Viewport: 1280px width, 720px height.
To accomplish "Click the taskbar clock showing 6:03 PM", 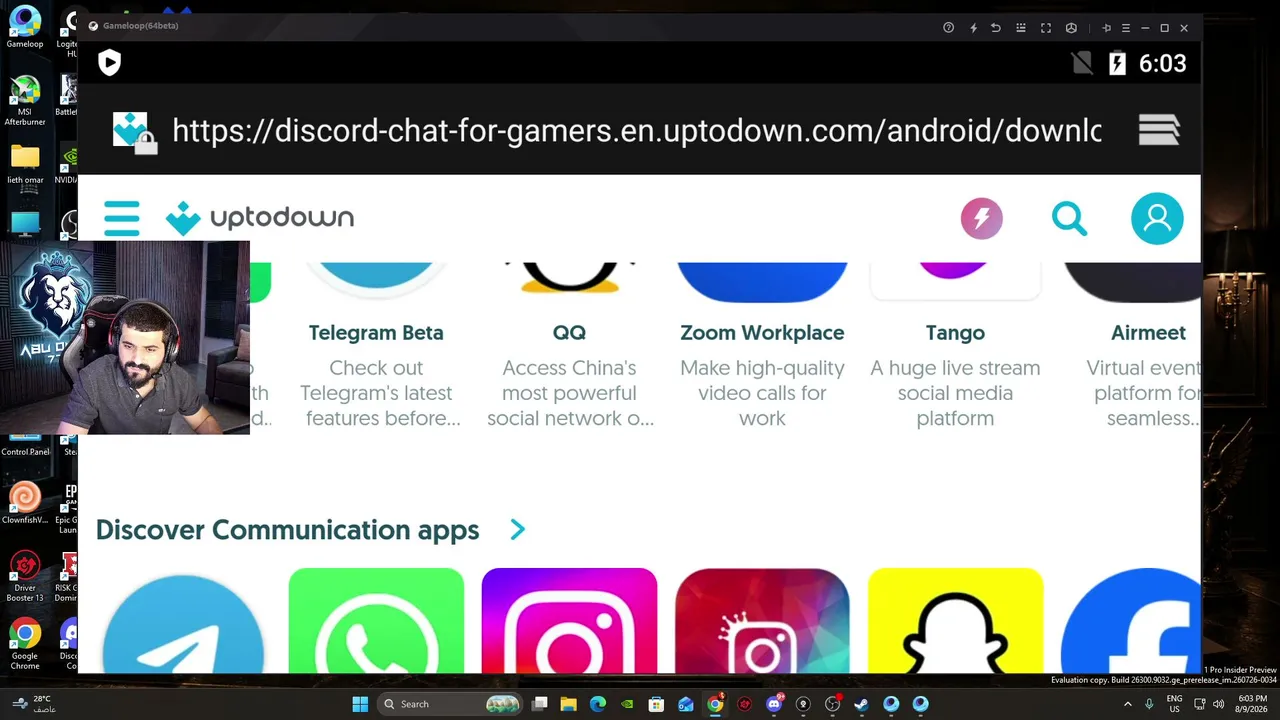I will click(x=1252, y=704).
